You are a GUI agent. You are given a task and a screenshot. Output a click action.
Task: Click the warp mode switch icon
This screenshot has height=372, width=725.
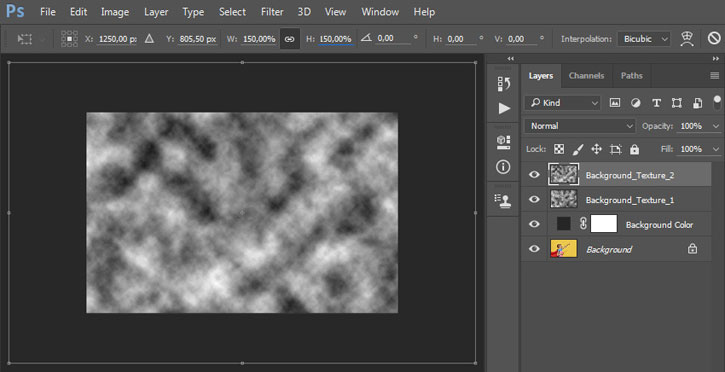click(688, 39)
